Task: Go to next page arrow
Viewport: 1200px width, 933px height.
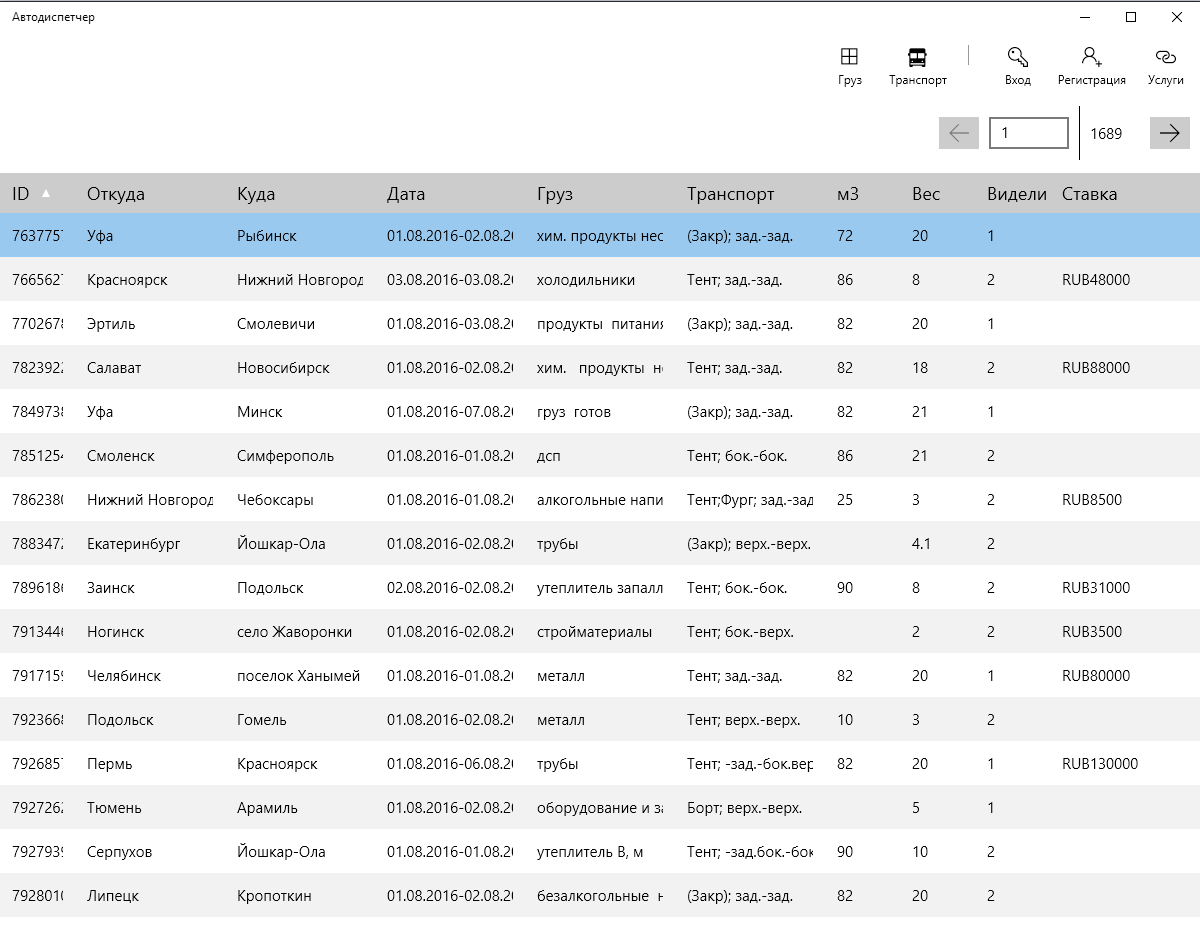Action: [x=1170, y=133]
